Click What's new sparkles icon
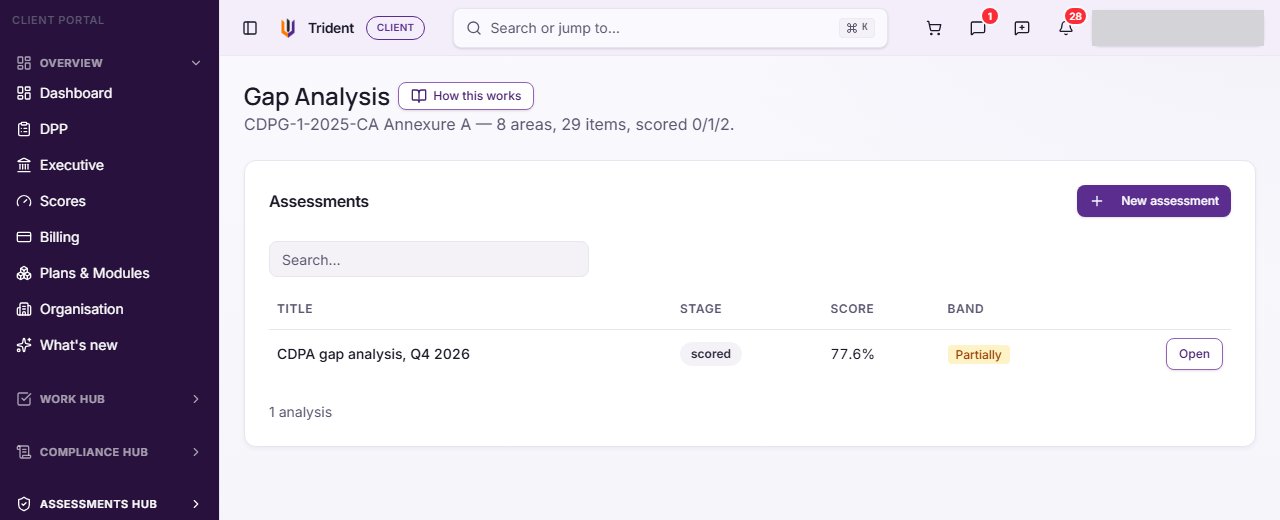Image resolution: width=1280 pixels, height=520 pixels. click(24, 345)
